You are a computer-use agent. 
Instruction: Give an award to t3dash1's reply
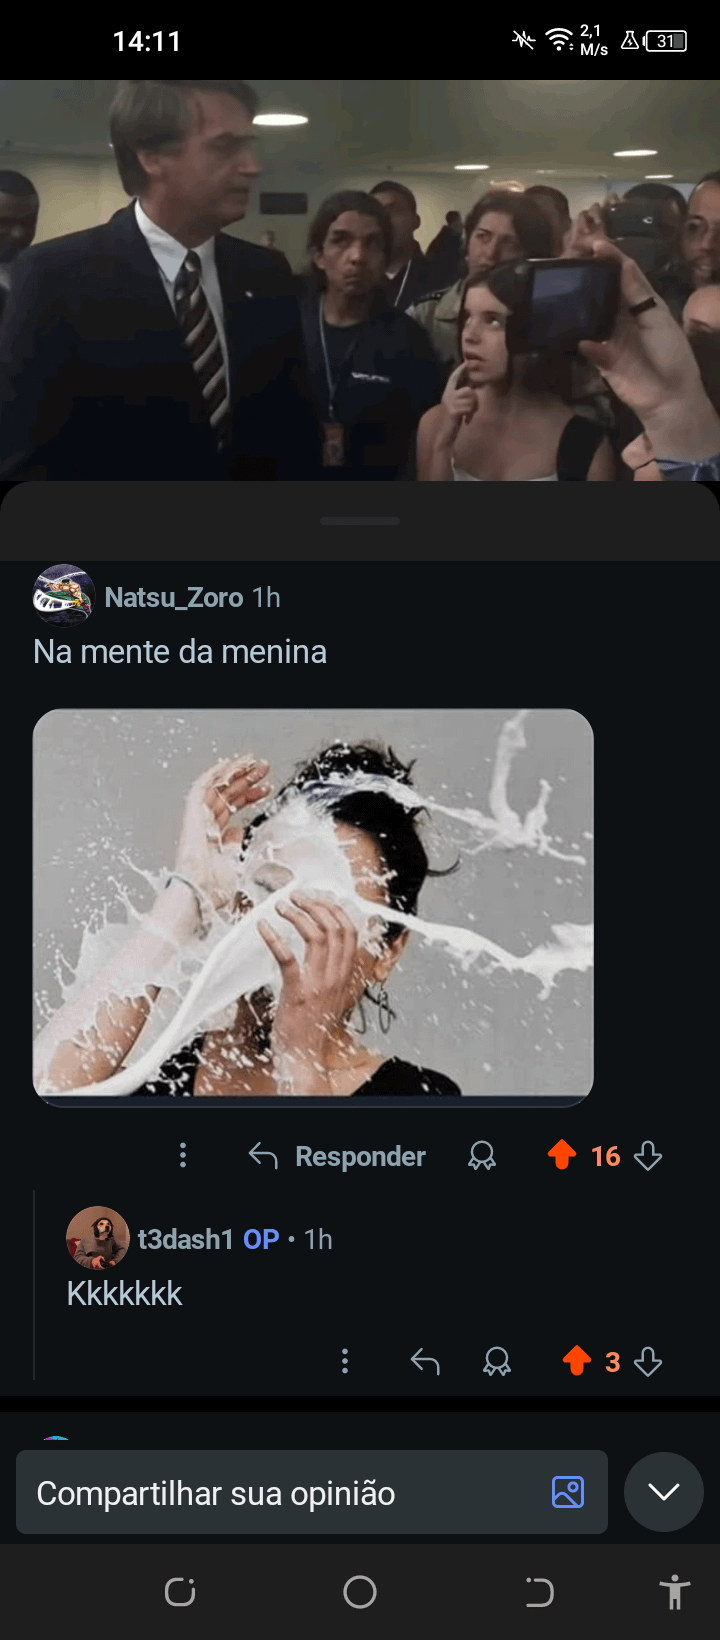(497, 1361)
